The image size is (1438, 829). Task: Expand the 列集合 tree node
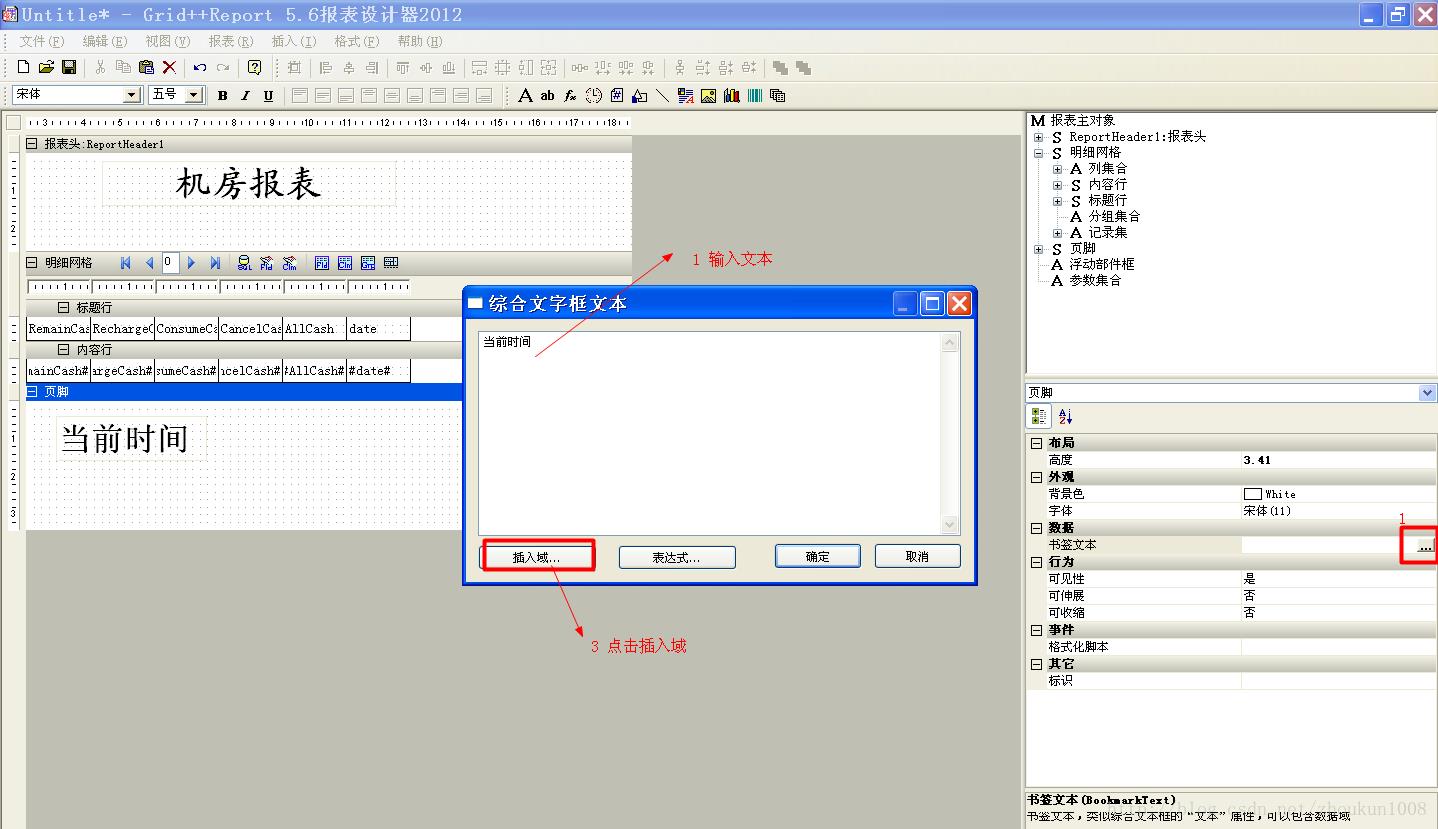point(1058,169)
